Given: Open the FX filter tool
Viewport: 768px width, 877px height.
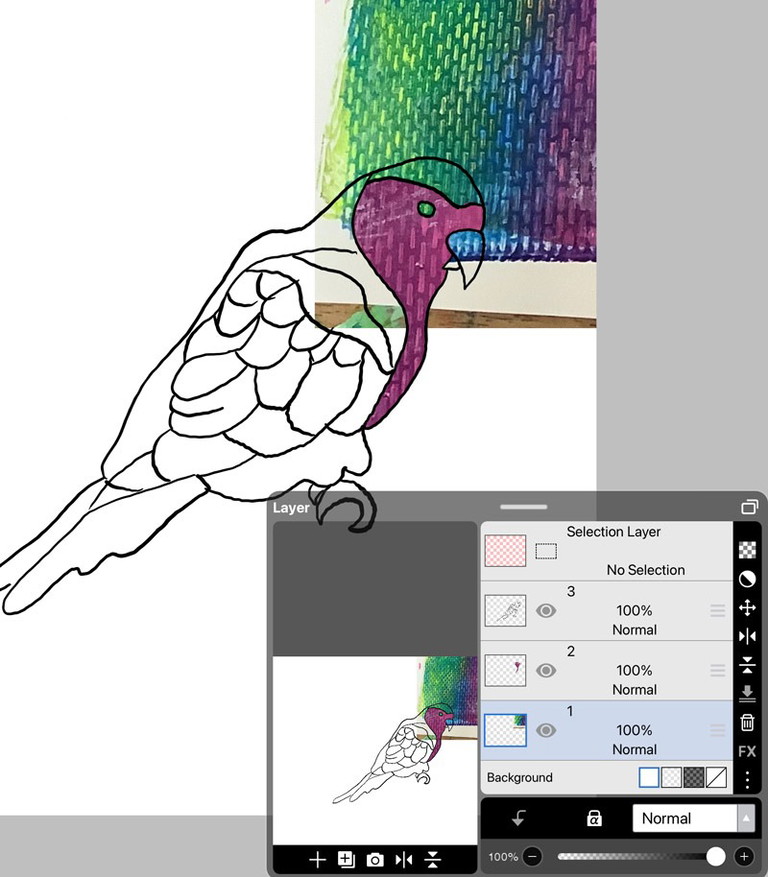Looking at the screenshot, I should [747, 751].
